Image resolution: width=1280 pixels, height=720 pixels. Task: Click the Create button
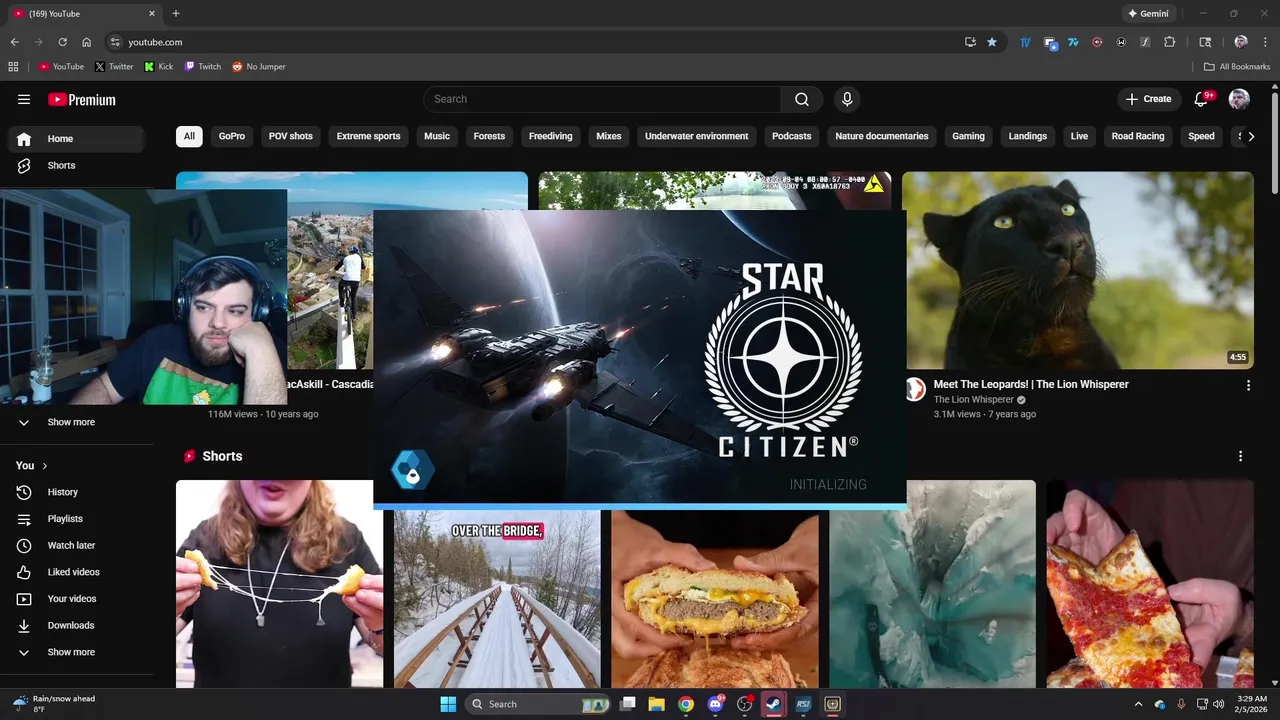[x=1149, y=99]
